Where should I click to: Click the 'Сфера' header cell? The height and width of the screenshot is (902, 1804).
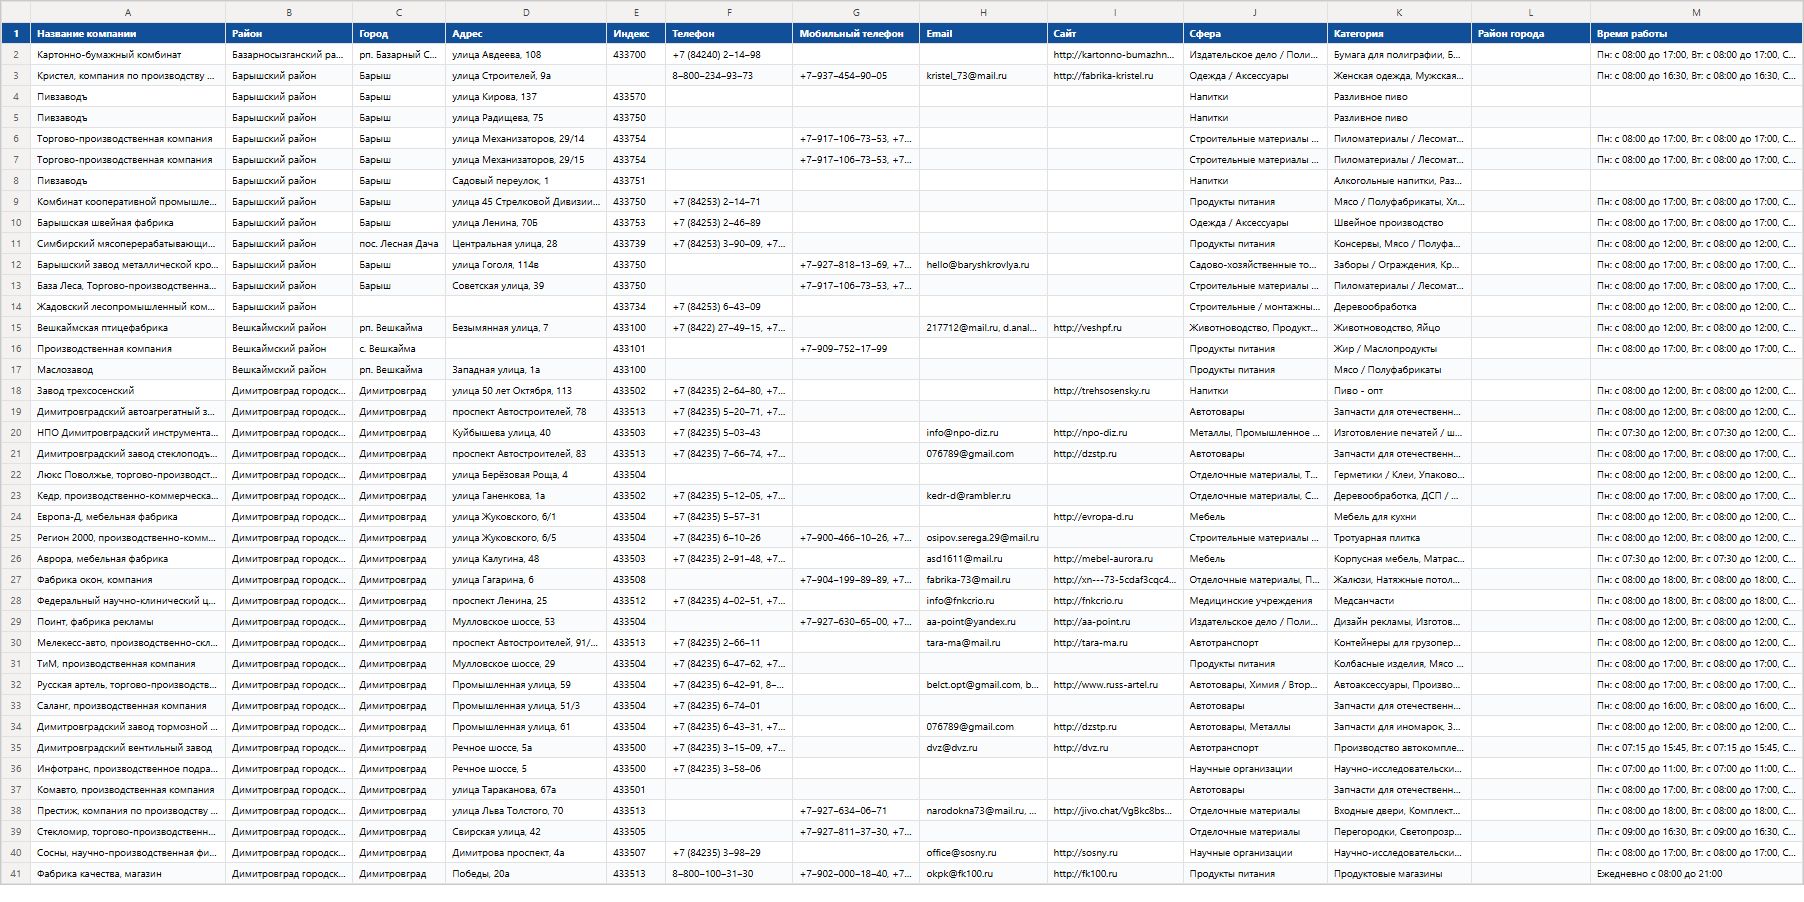click(x=1256, y=33)
